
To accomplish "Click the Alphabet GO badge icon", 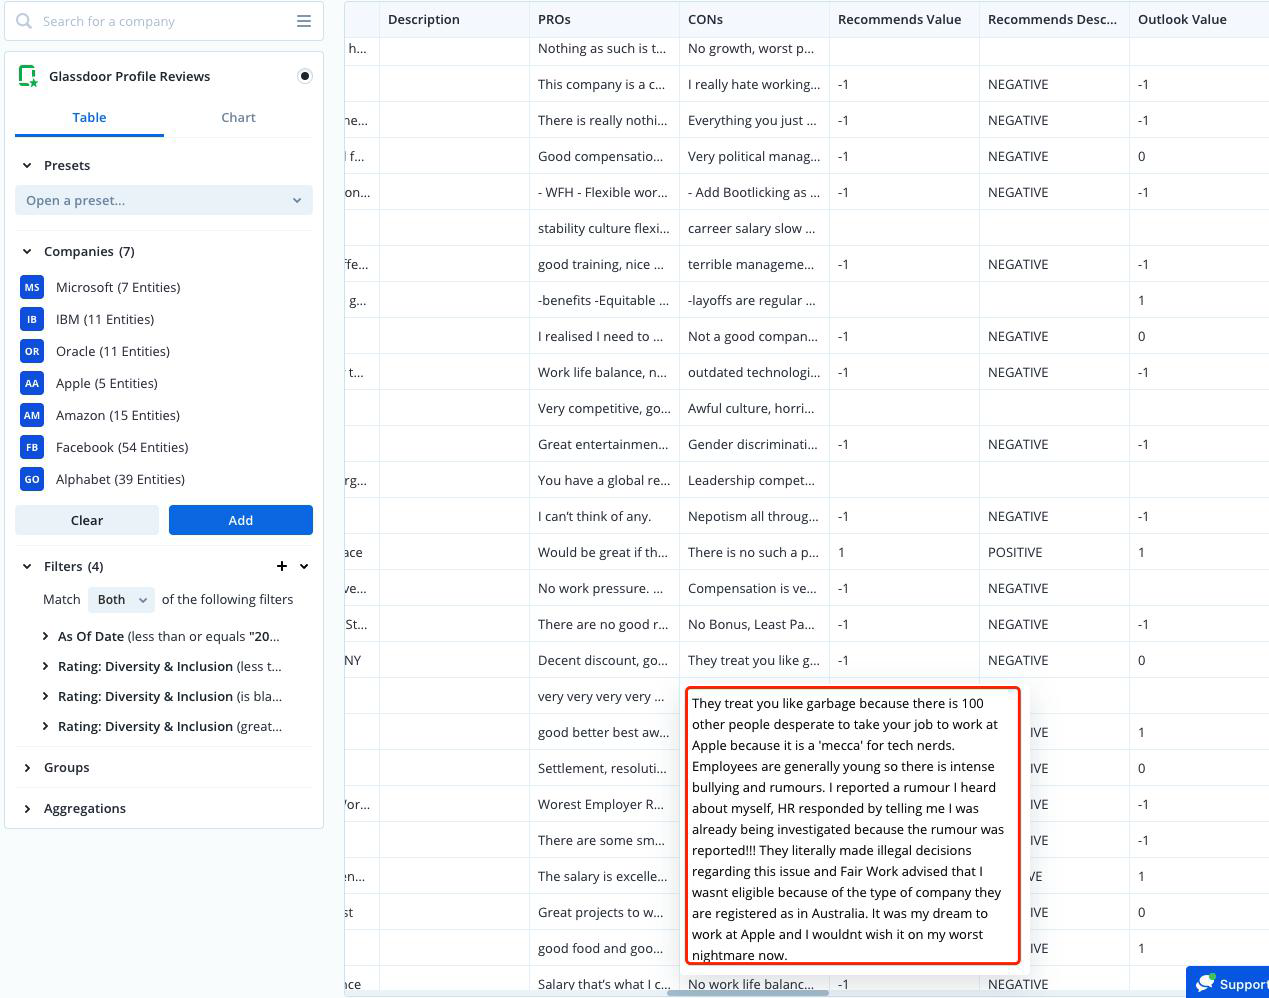I will pyautogui.click(x=32, y=479).
